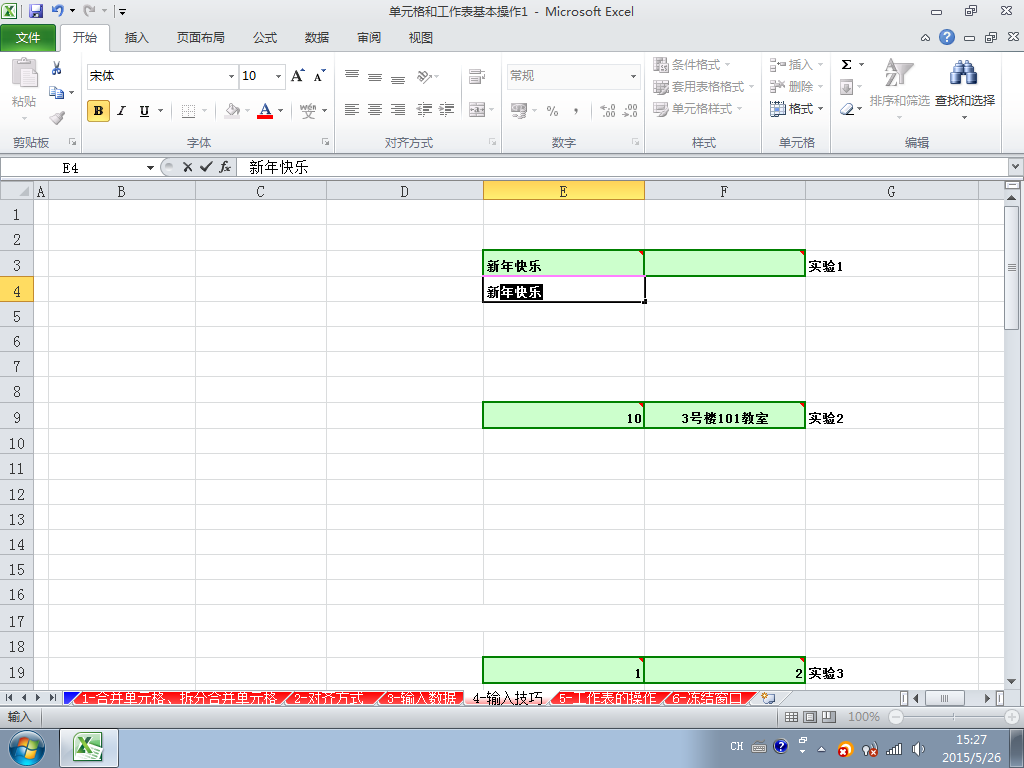The image size is (1024, 768).
Task: Click the zoom slider handle
Action: click(953, 717)
